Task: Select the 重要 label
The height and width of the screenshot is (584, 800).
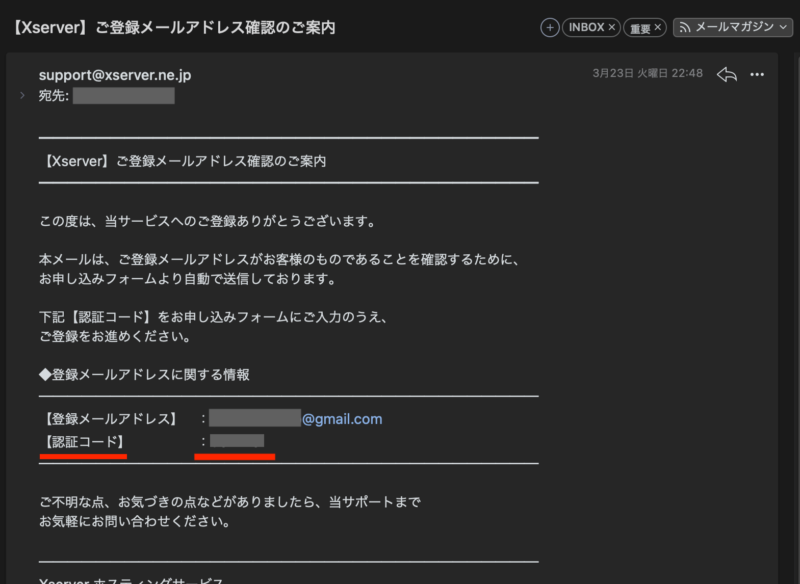Action: coord(640,28)
